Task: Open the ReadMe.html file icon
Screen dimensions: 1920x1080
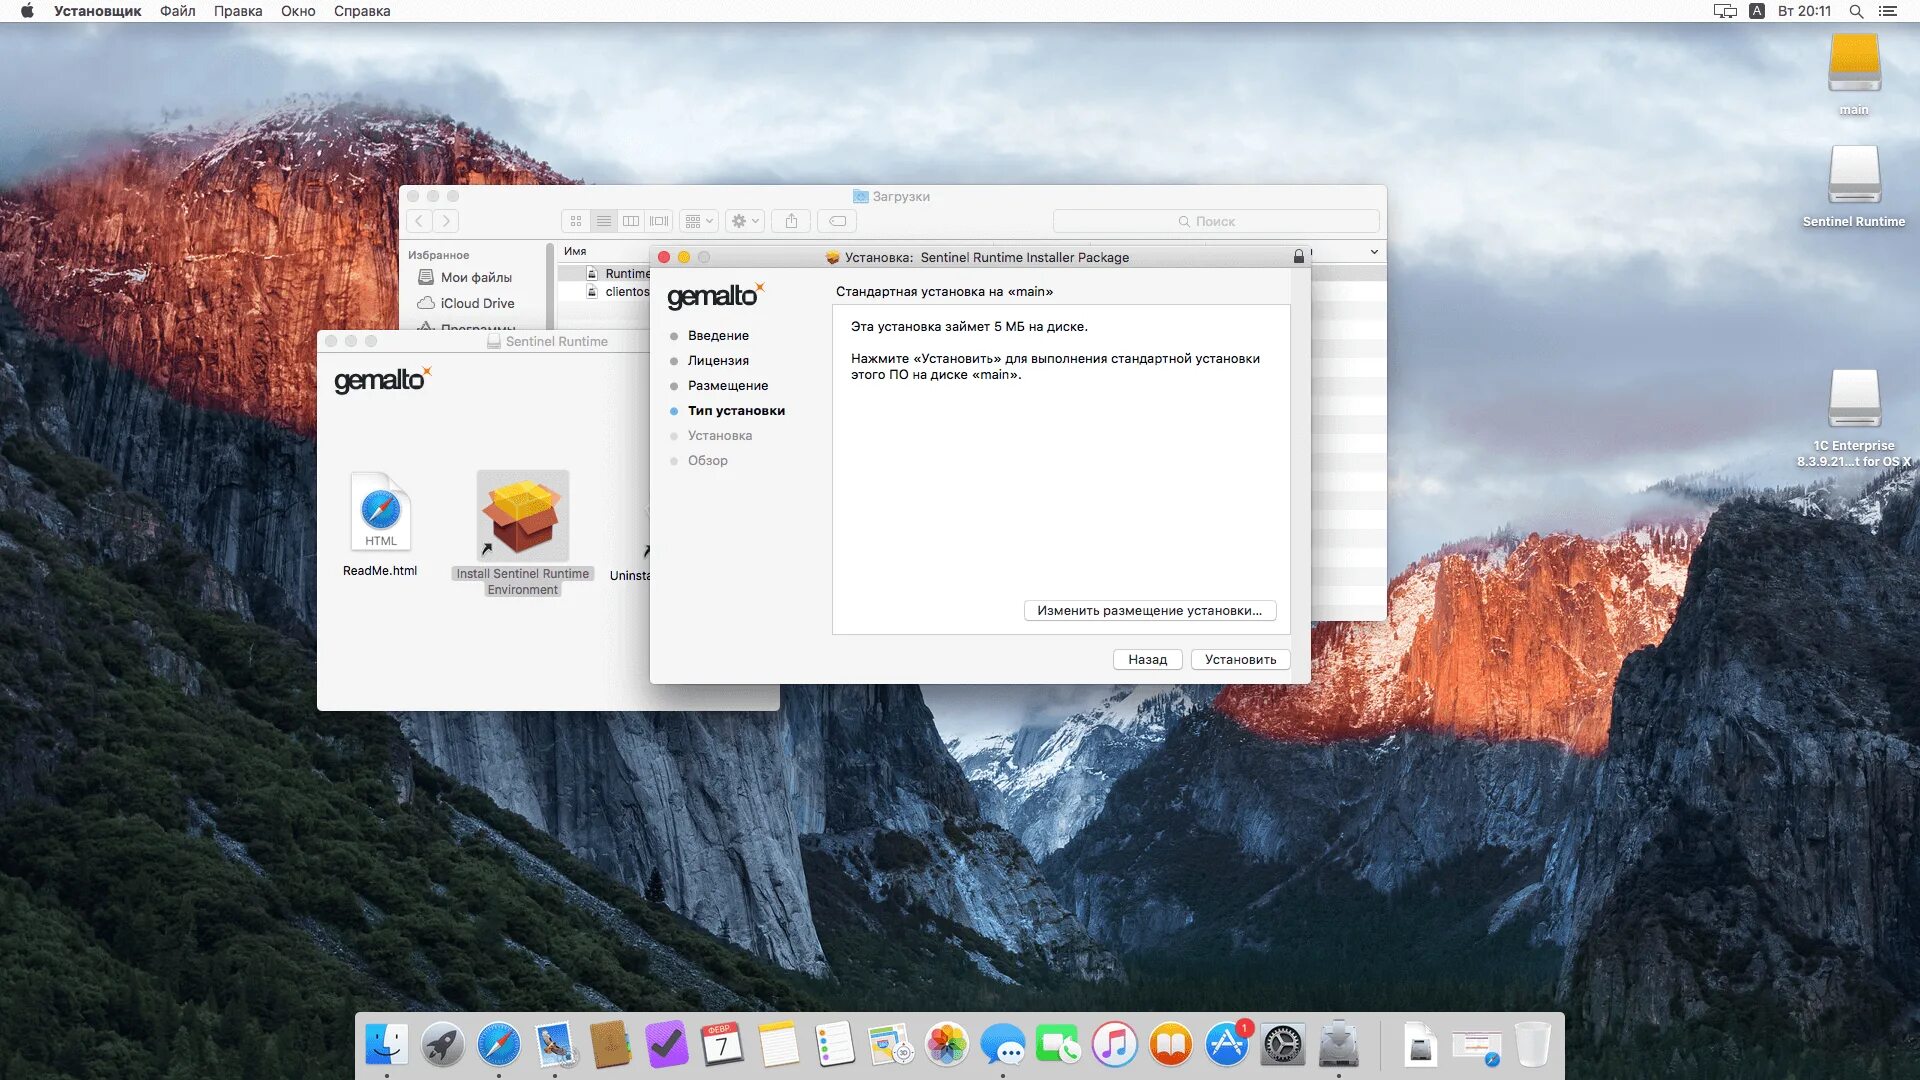Action: [x=380, y=512]
